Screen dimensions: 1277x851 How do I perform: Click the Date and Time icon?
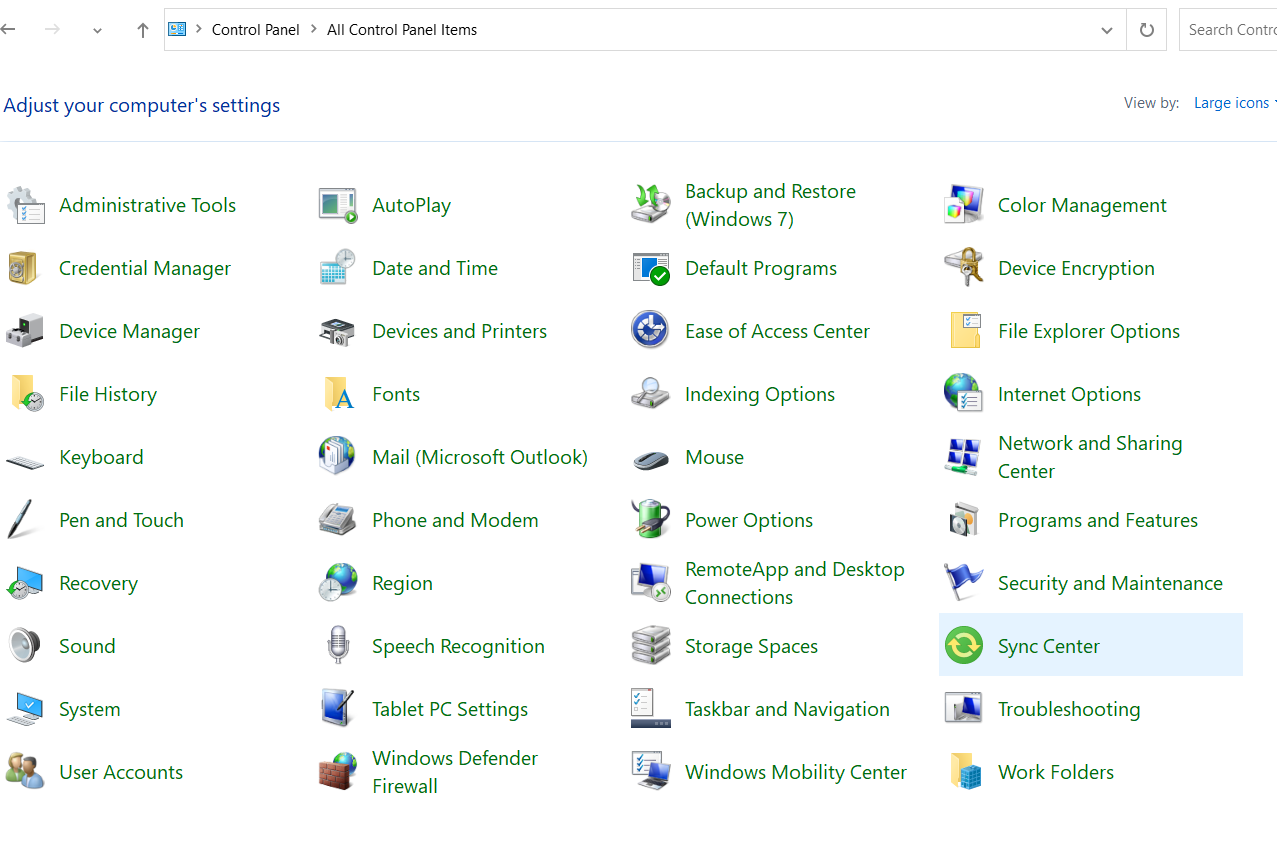[x=338, y=268]
